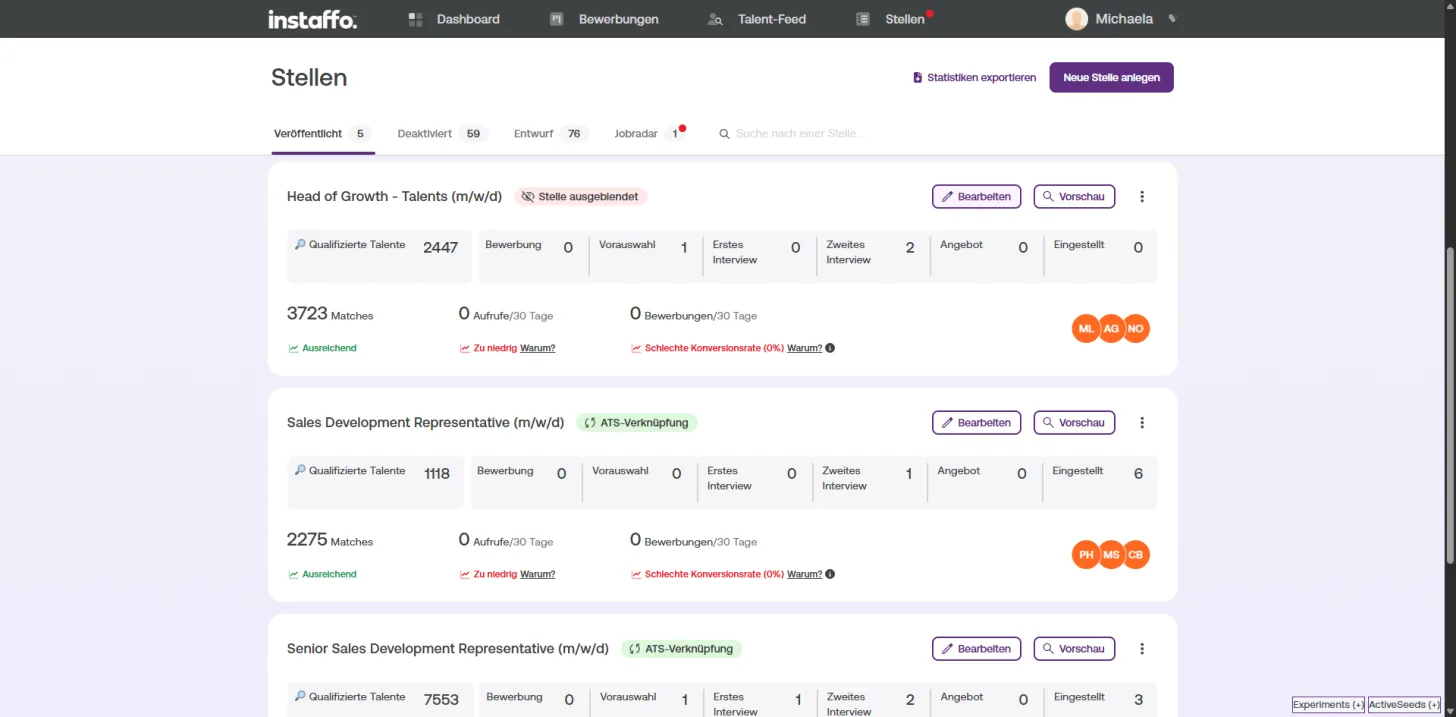Click the Stelle ausgeblendet hidden badge
The height and width of the screenshot is (717, 1456).
click(581, 197)
